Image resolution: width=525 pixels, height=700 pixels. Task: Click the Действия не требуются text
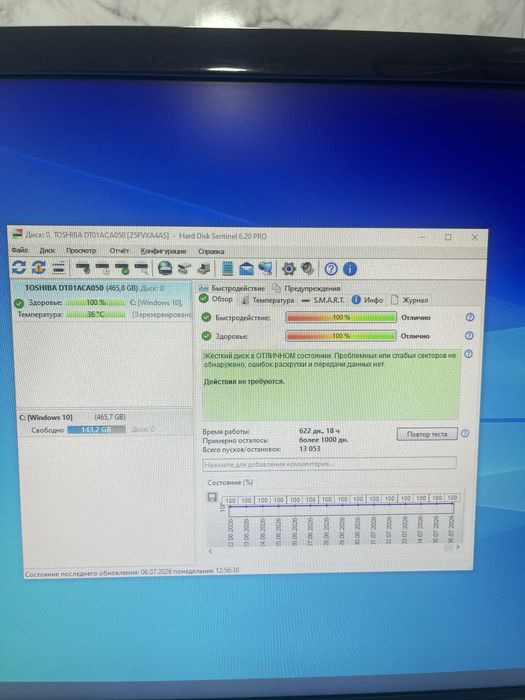(244, 382)
